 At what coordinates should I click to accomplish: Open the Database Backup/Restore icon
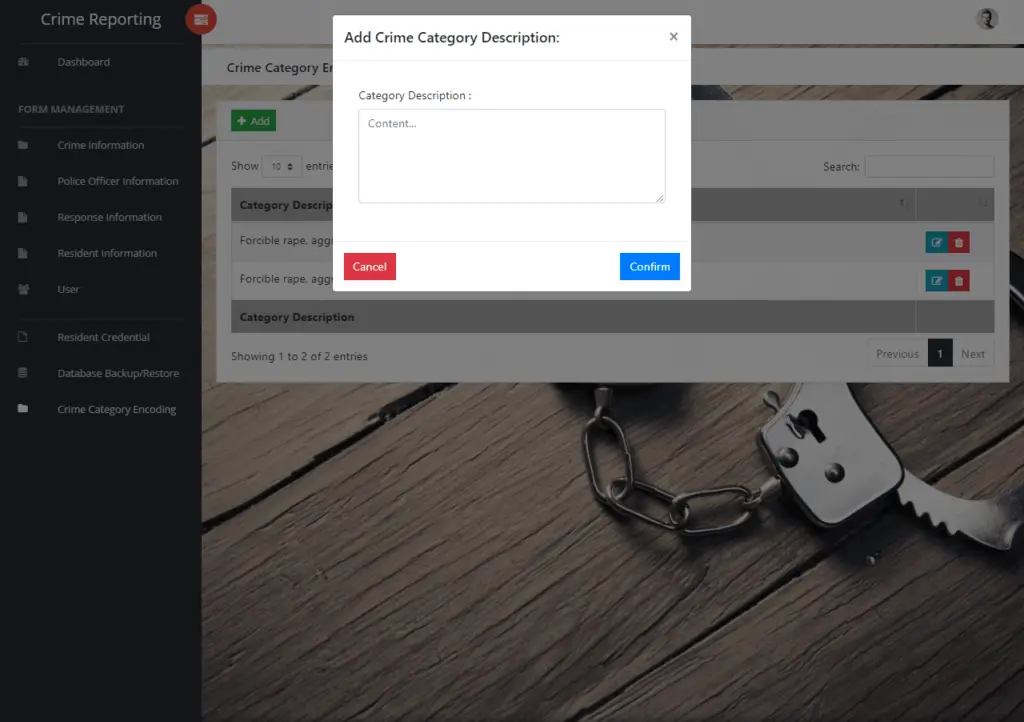click(x=22, y=373)
